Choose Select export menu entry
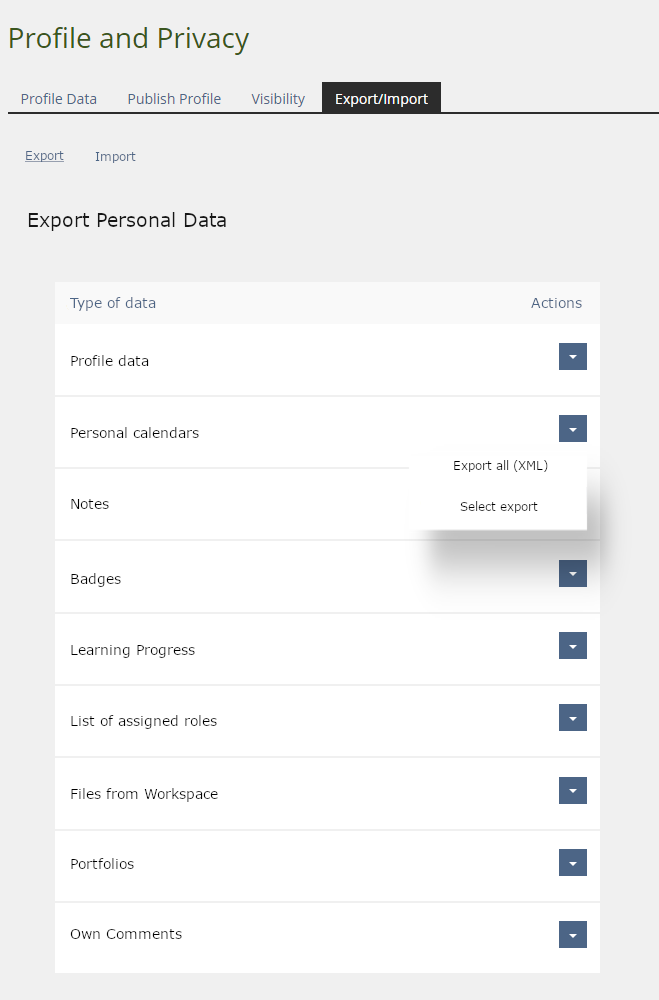The image size is (659, 1000). coord(499,507)
